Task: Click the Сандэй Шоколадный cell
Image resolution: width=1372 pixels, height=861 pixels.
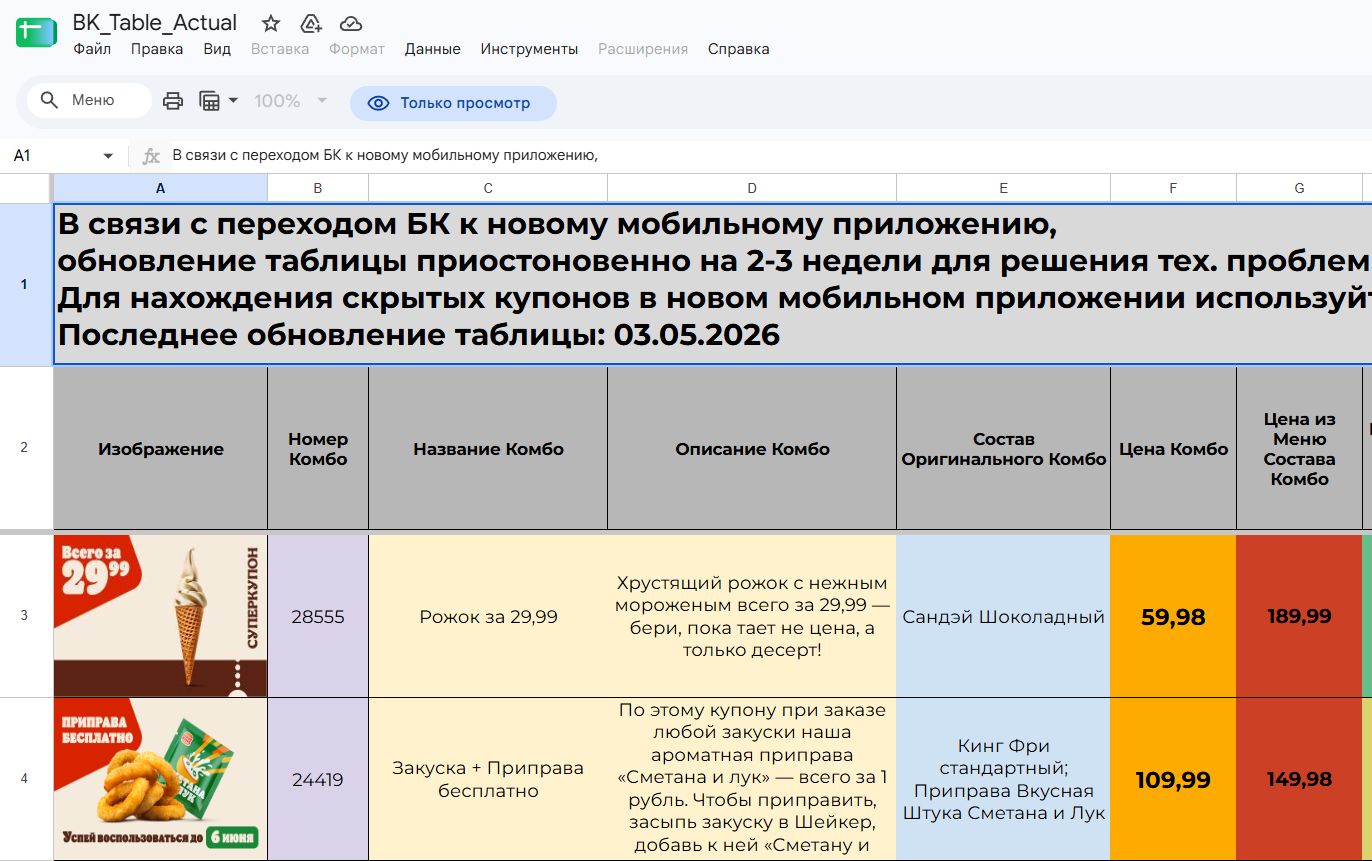Action: 1003,616
